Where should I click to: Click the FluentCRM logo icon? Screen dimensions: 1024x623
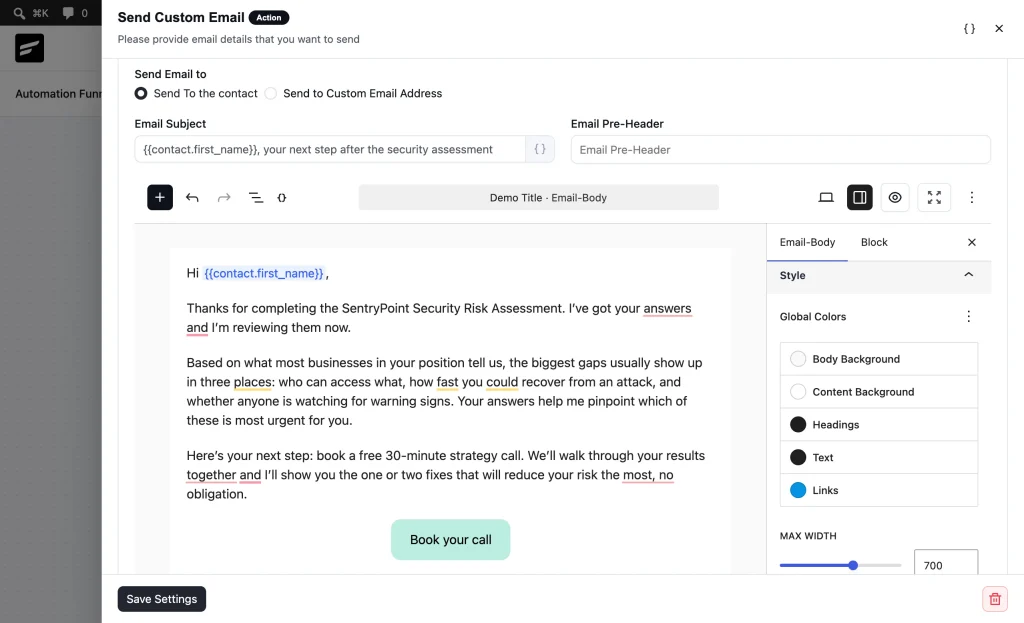(x=29, y=48)
